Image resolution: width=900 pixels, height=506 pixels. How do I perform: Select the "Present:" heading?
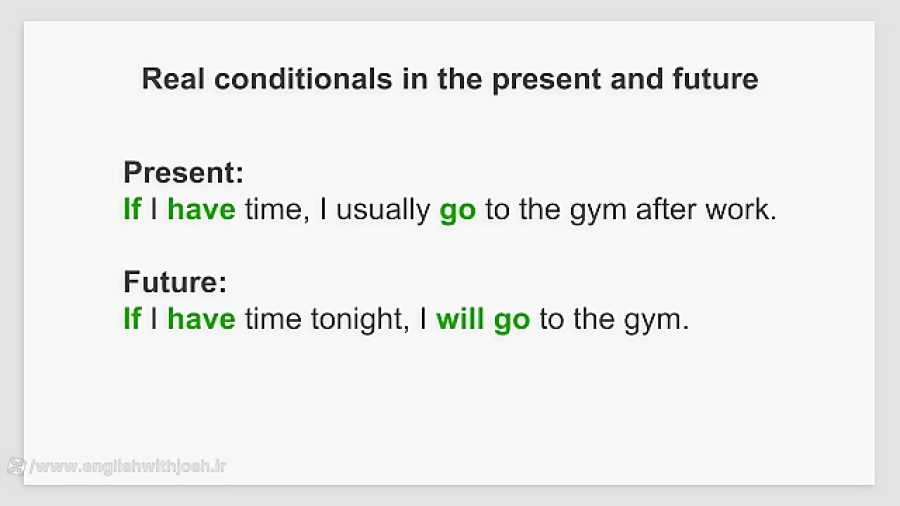click(184, 172)
